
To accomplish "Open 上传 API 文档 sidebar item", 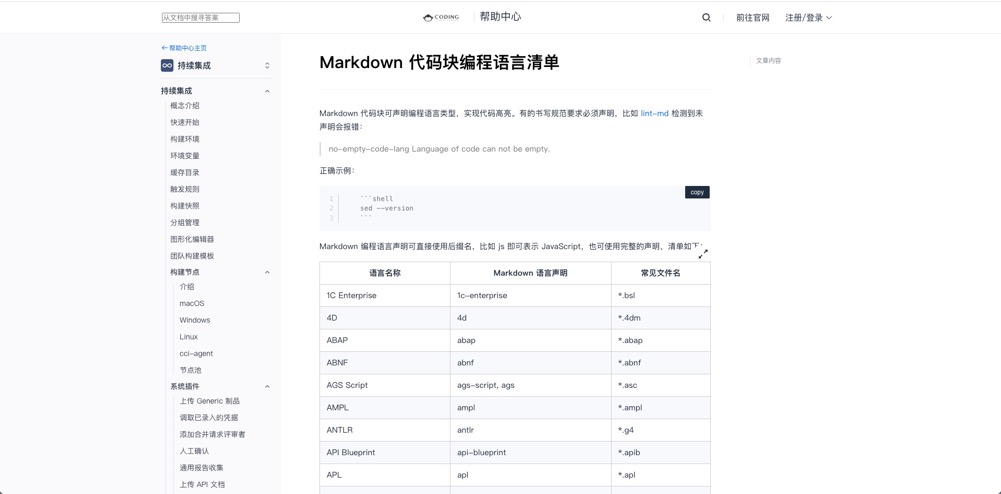I will 202,484.
